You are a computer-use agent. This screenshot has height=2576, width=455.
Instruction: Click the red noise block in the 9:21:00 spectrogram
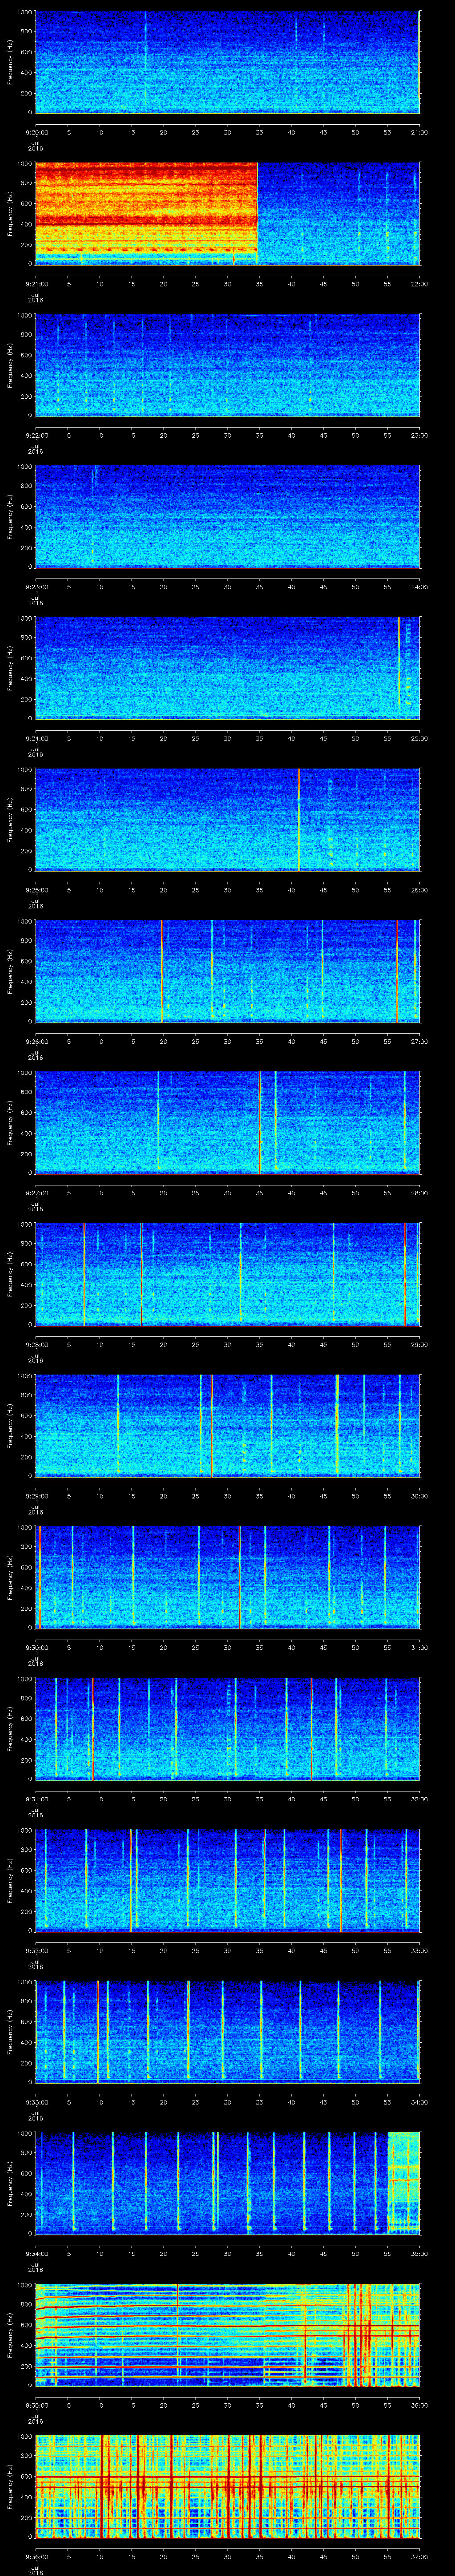(146, 212)
